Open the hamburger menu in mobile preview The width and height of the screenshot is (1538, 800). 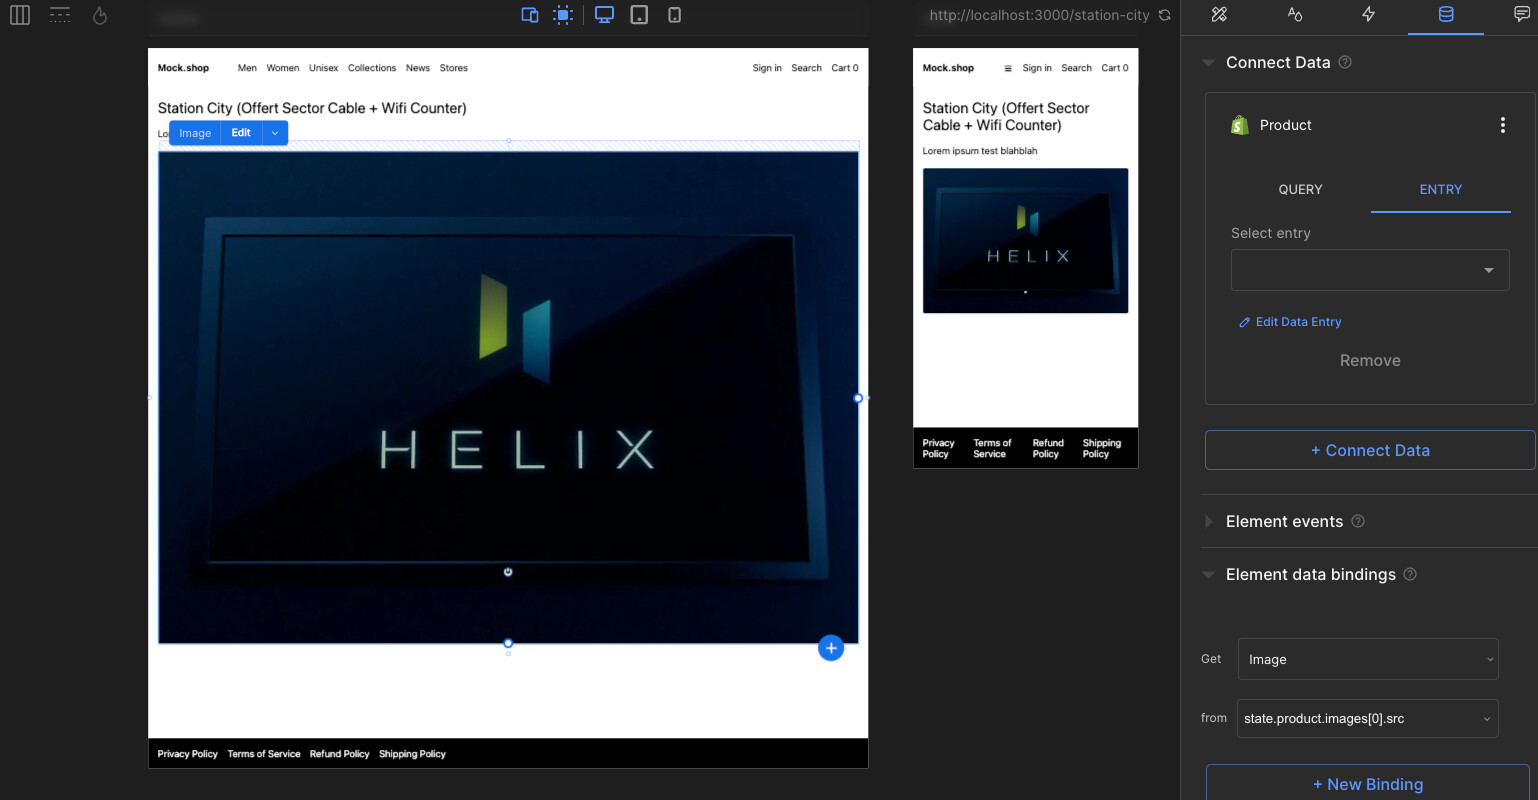[x=1008, y=68]
